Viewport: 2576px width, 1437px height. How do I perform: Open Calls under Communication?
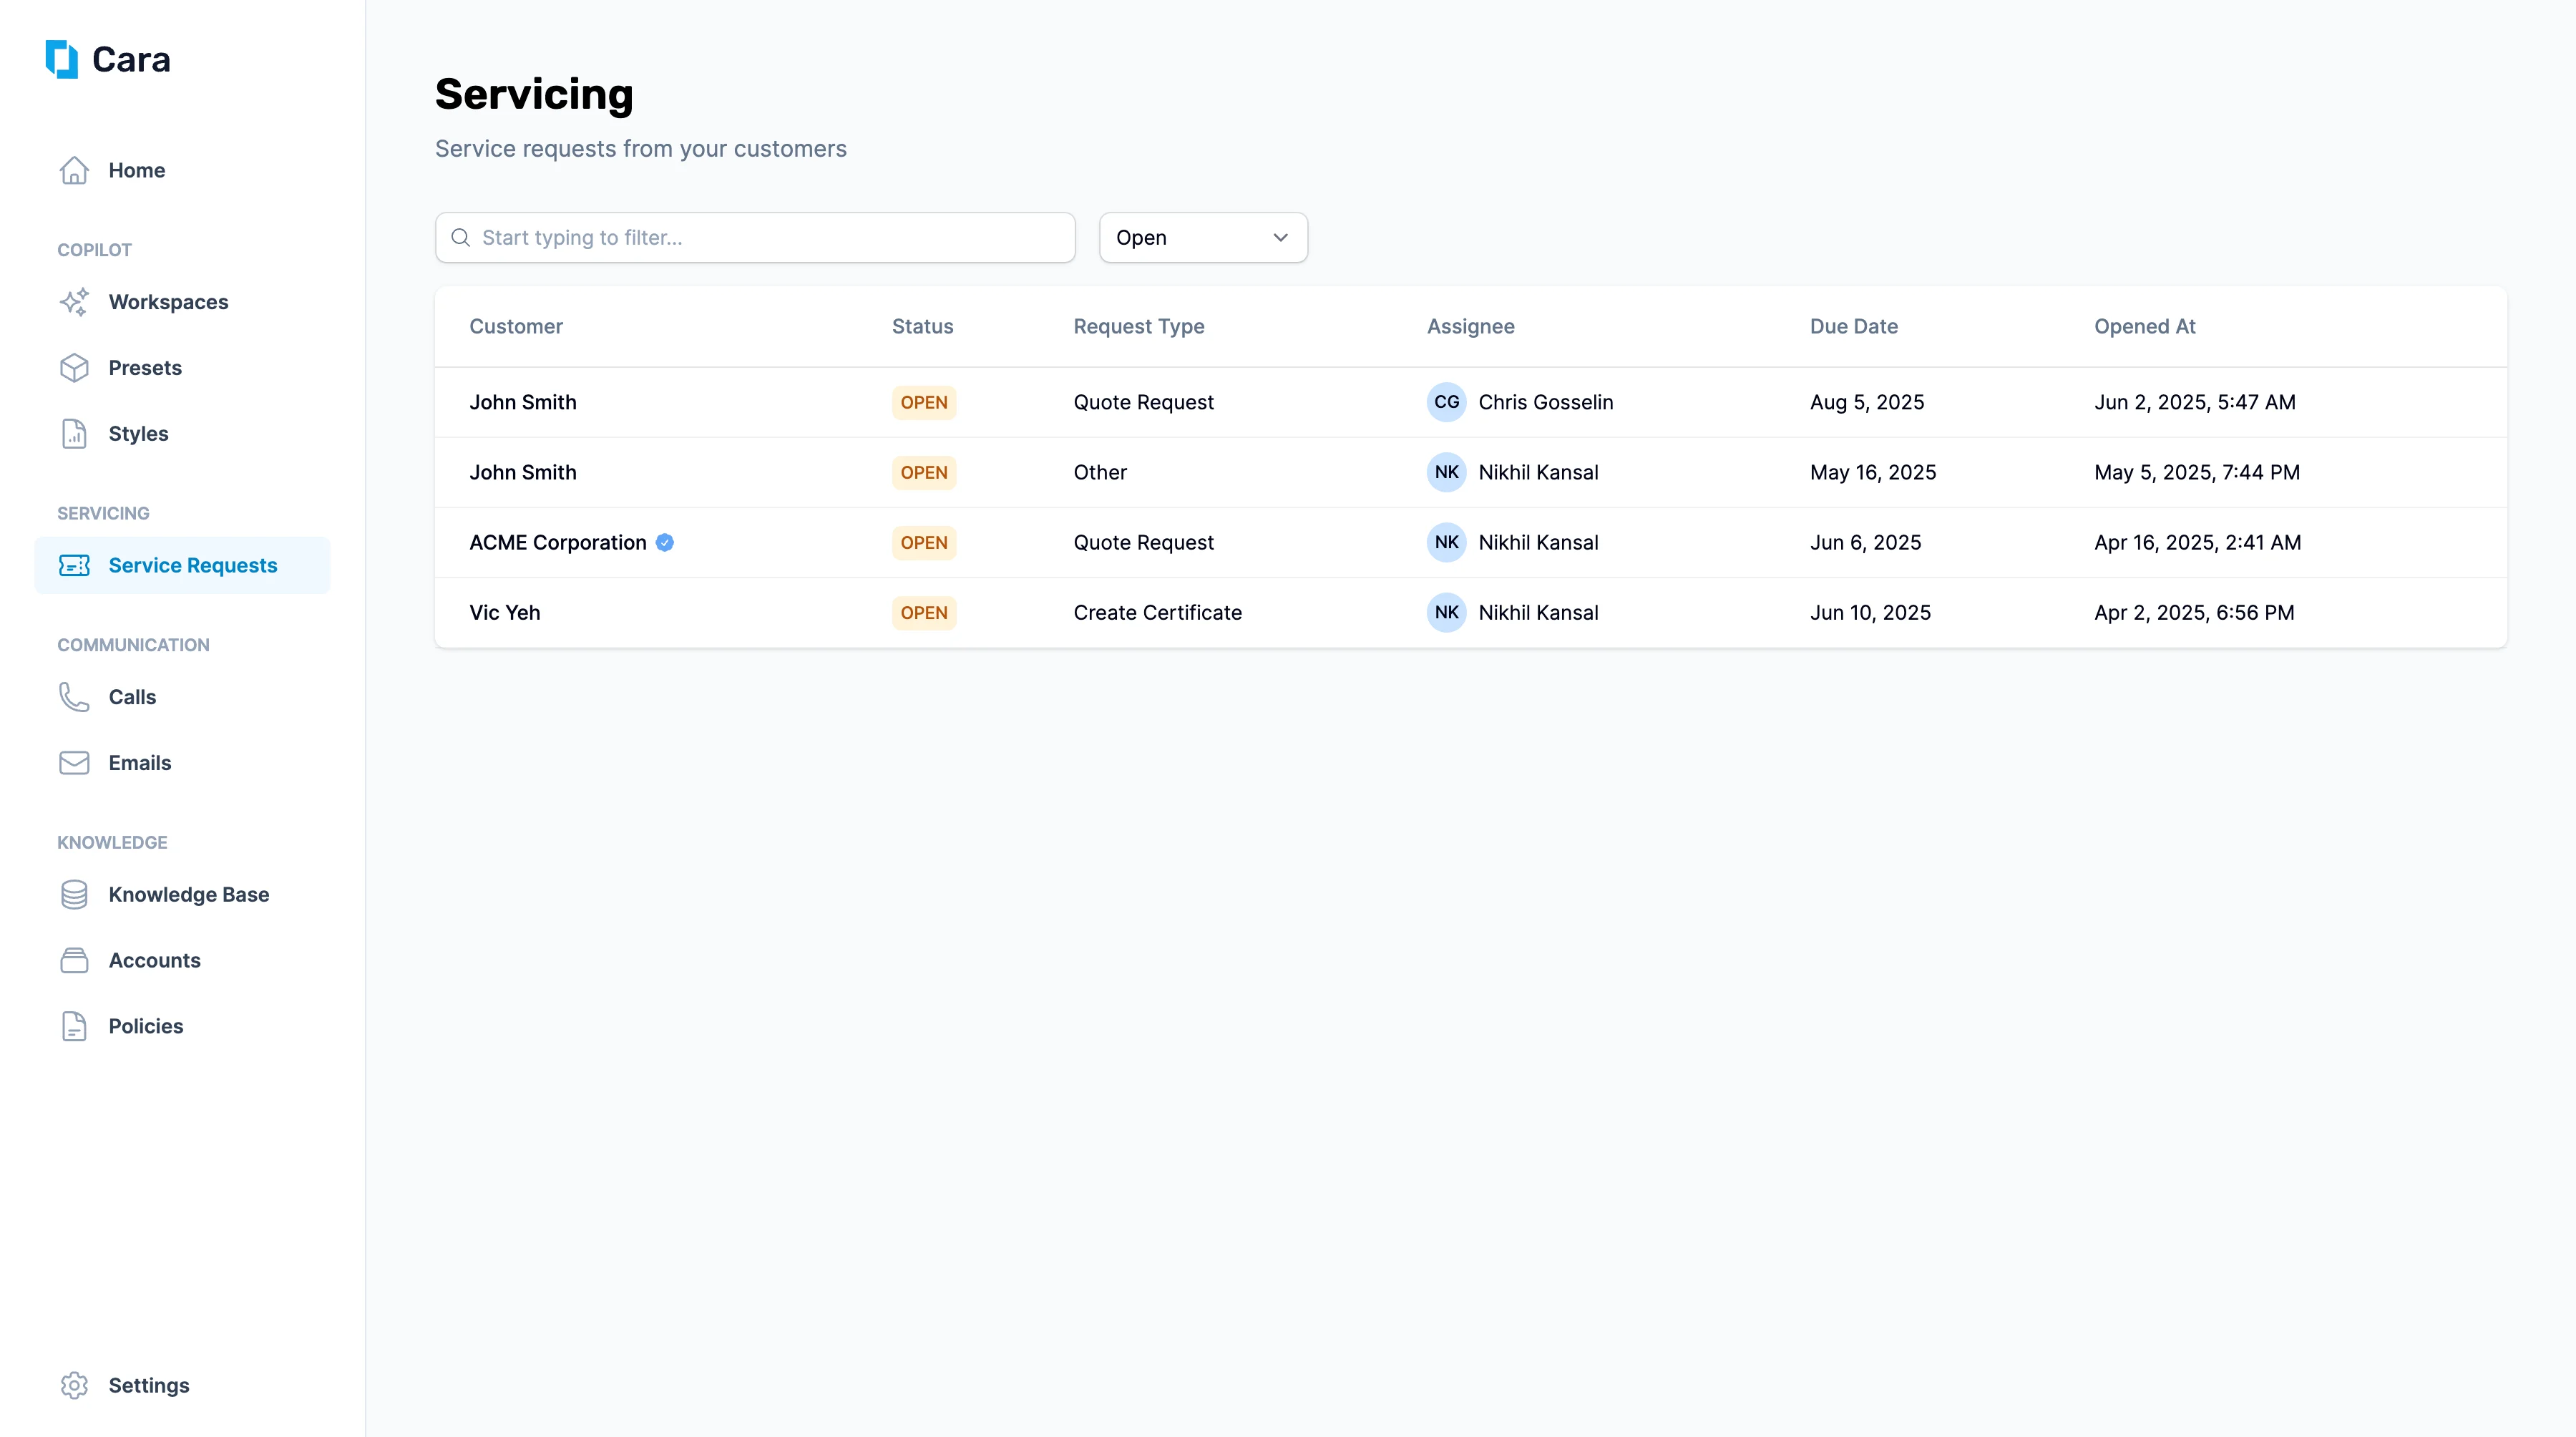pyautogui.click(x=182, y=697)
